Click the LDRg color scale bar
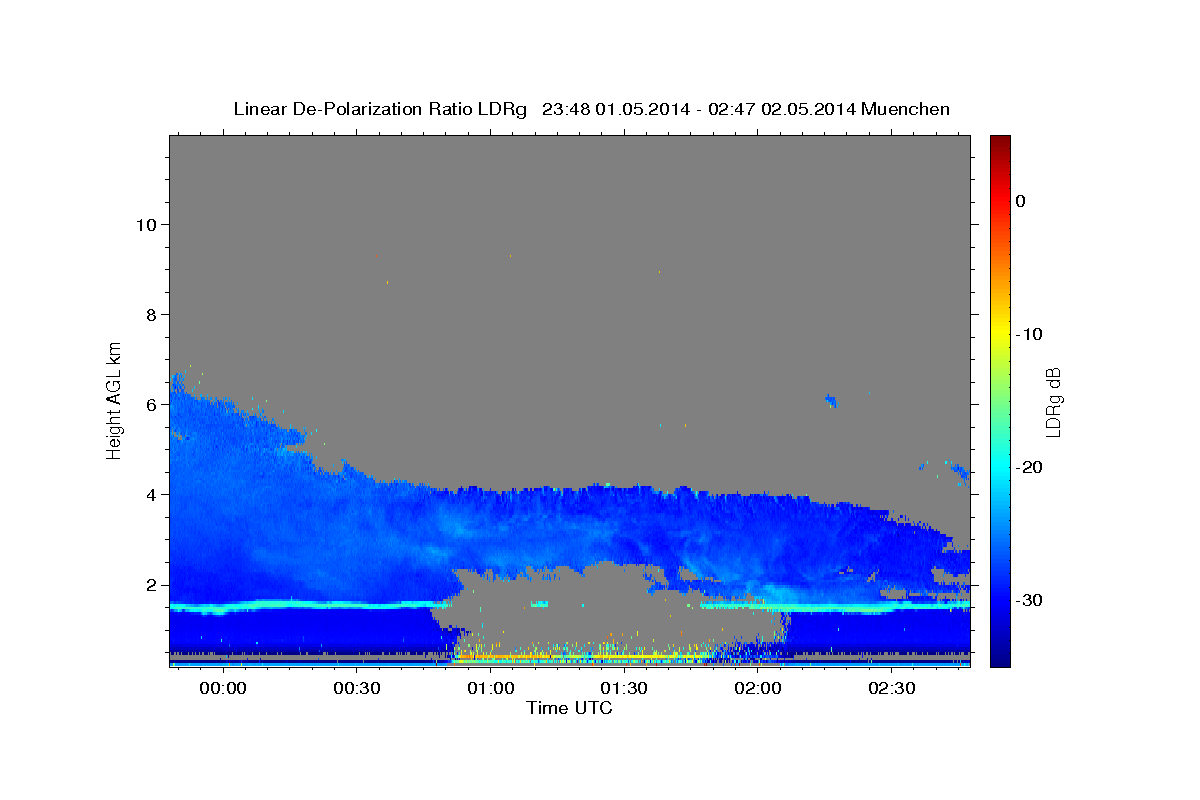 pyautogui.click(x=1000, y=400)
